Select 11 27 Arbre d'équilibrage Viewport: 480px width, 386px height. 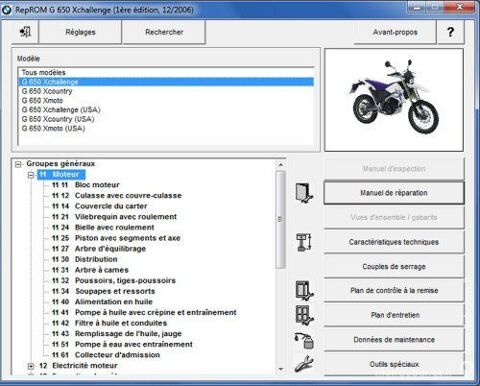click(x=99, y=249)
